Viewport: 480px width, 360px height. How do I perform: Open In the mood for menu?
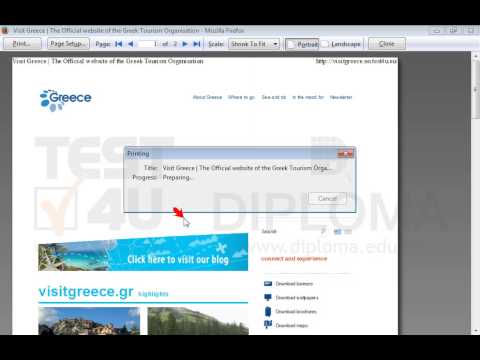[x=308, y=97]
